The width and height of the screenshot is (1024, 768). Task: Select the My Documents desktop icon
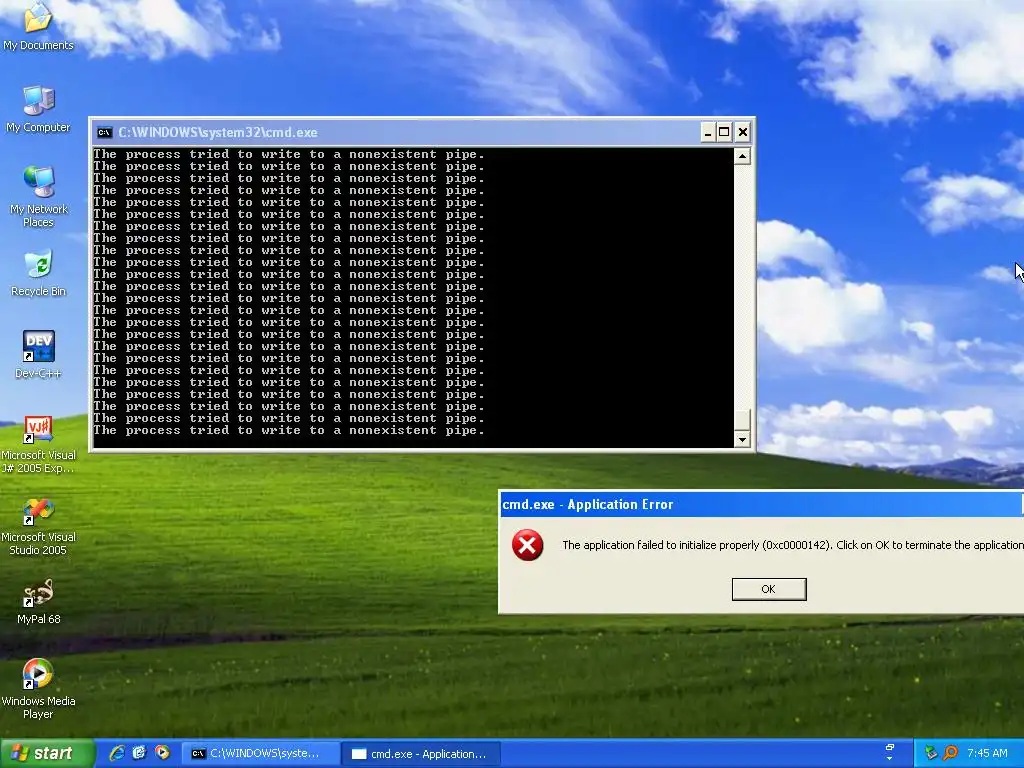[x=38, y=26]
